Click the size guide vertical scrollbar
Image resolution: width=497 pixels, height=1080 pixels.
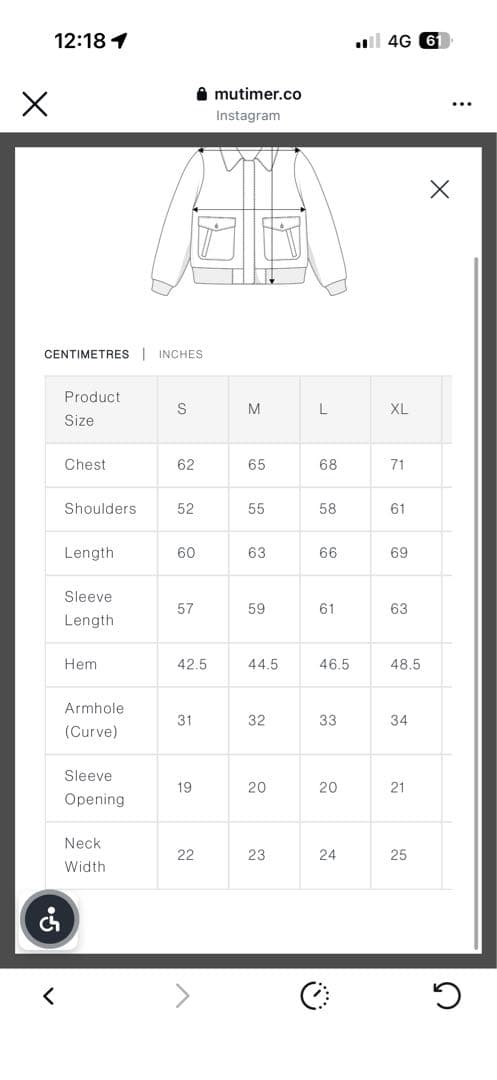pyautogui.click(x=476, y=603)
